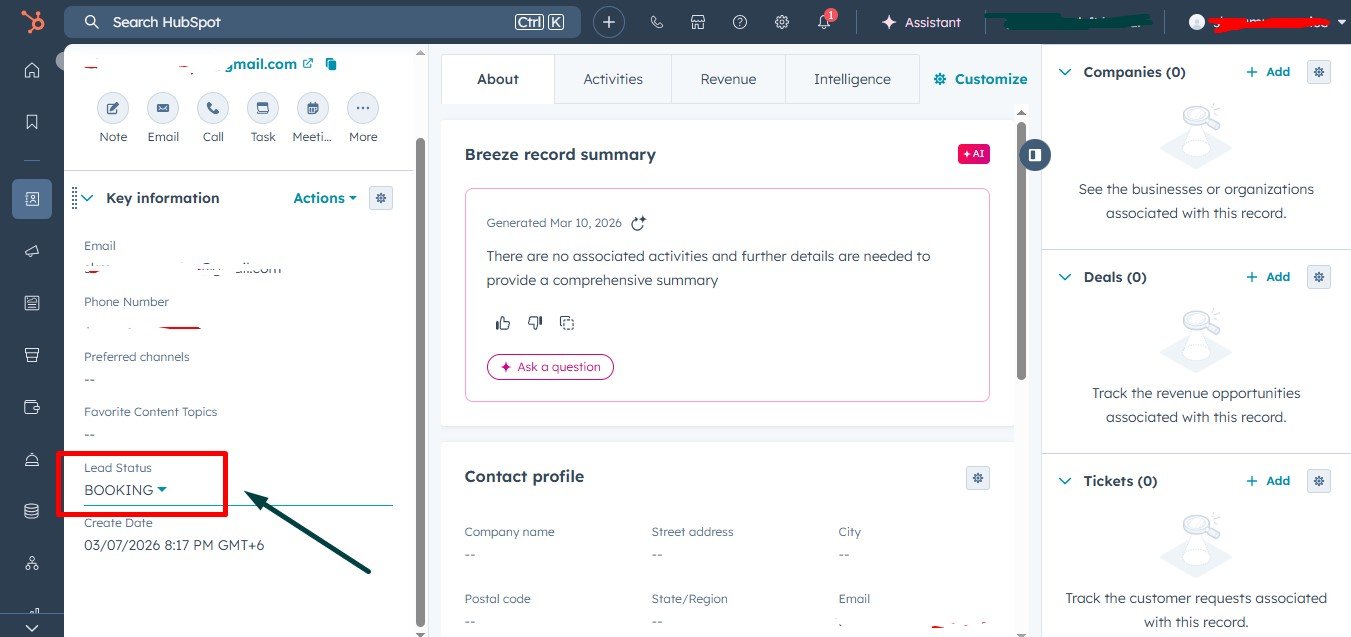Switch to the Intelligence tab

tap(852, 79)
